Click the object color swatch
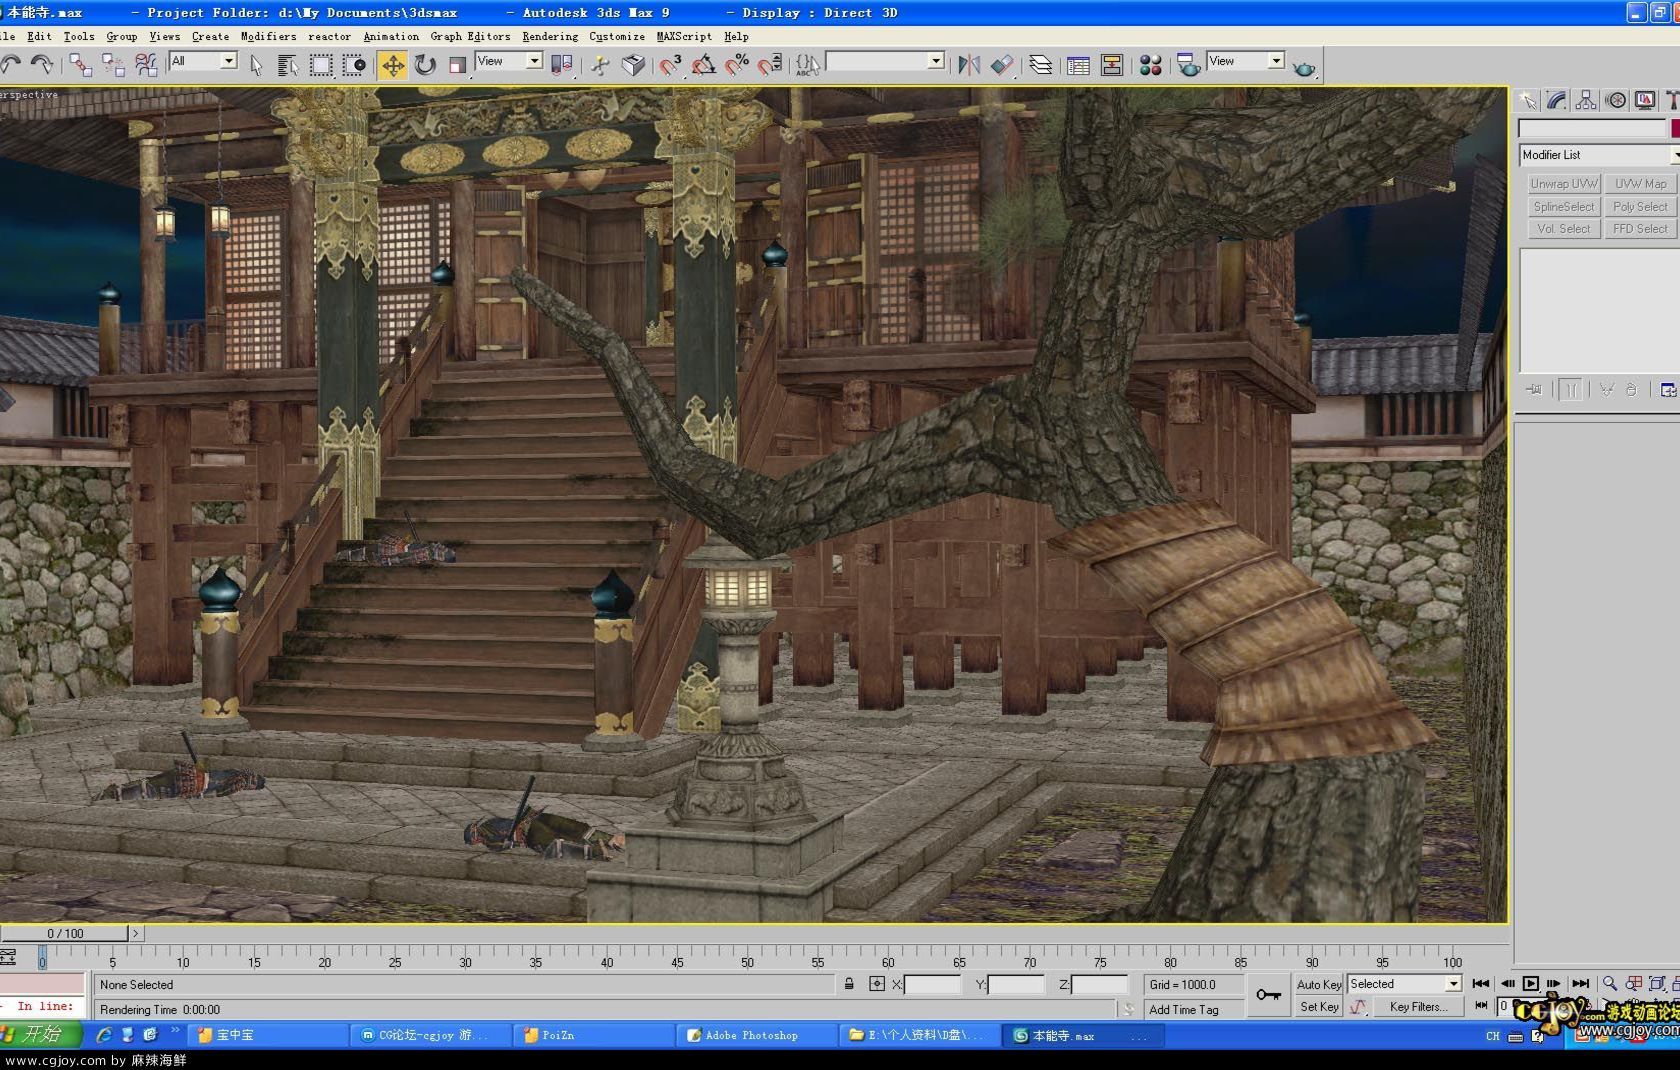Image resolution: width=1680 pixels, height=1070 pixels. click(x=1675, y=129)
